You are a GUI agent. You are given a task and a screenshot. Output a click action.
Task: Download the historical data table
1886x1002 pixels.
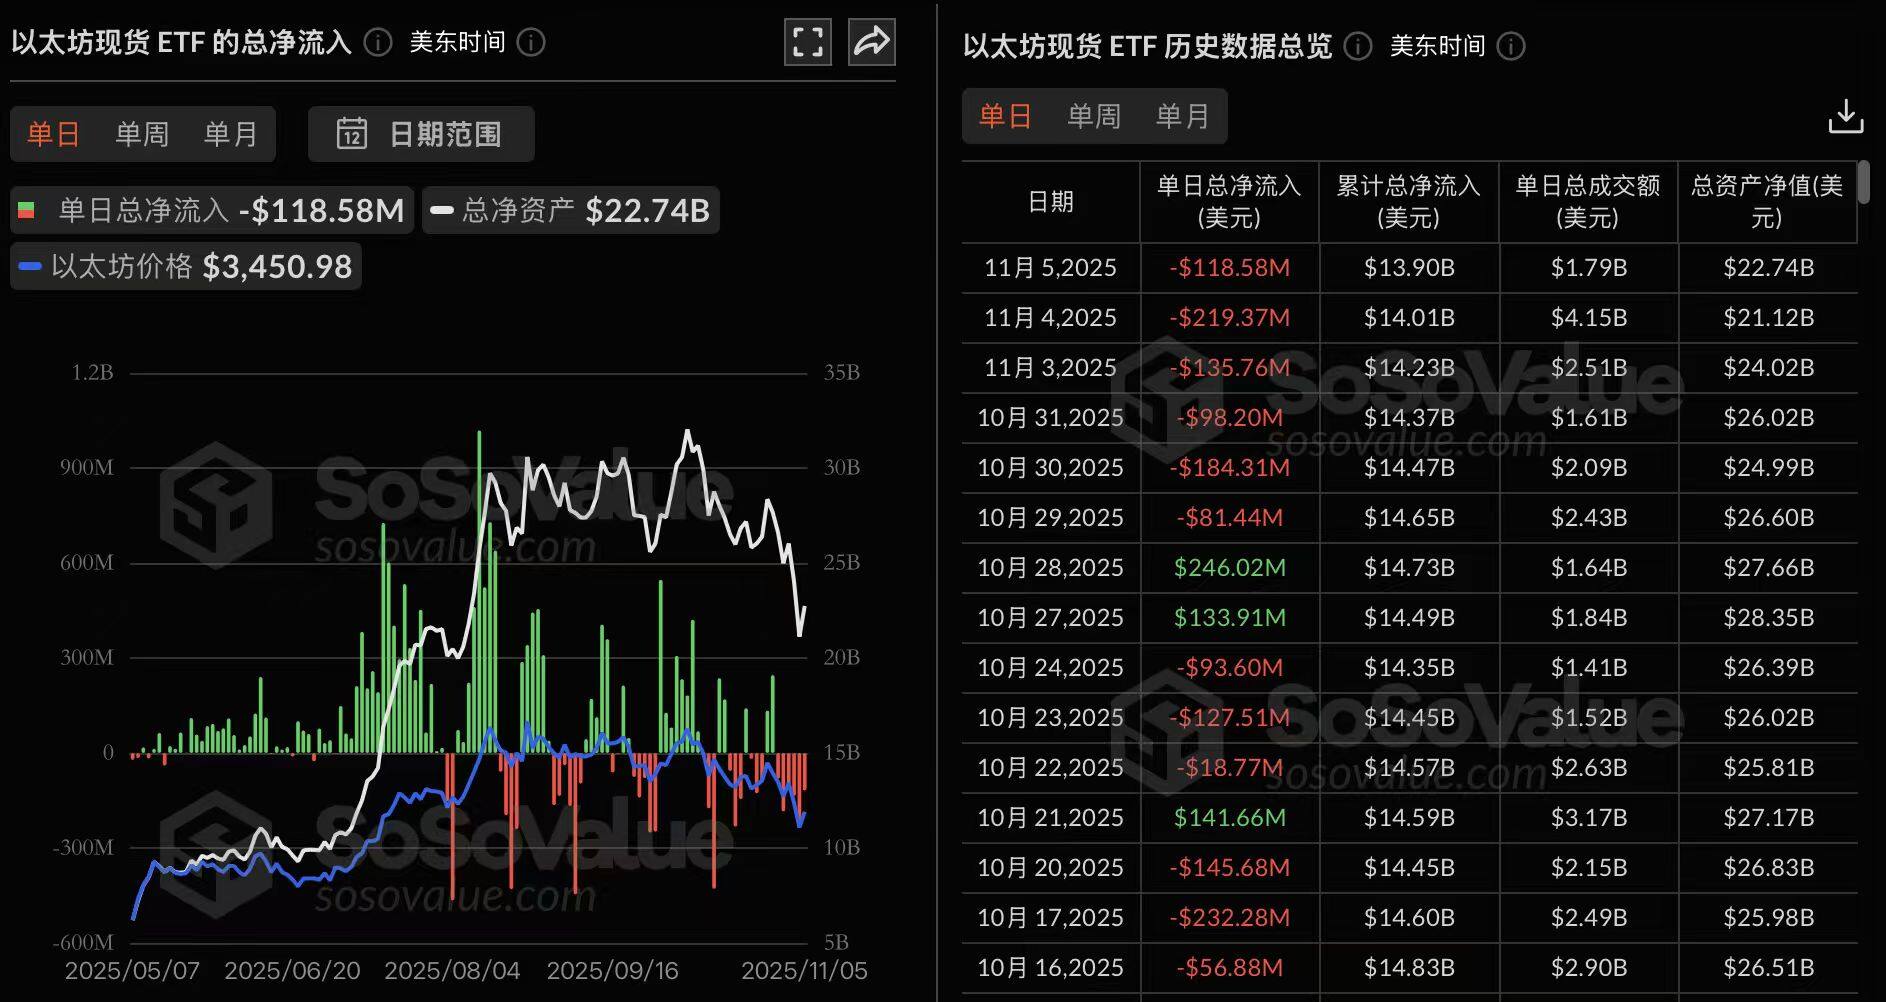1845,116
